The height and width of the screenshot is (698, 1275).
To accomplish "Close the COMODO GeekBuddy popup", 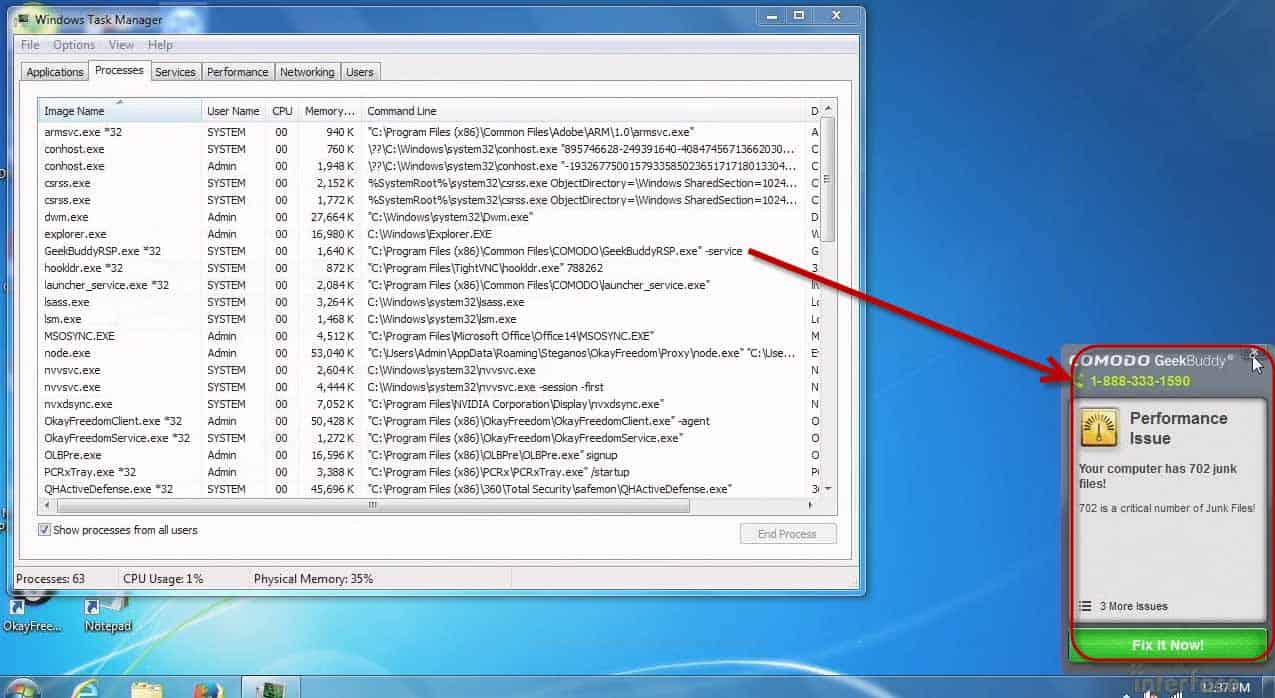I will 1254,353.
